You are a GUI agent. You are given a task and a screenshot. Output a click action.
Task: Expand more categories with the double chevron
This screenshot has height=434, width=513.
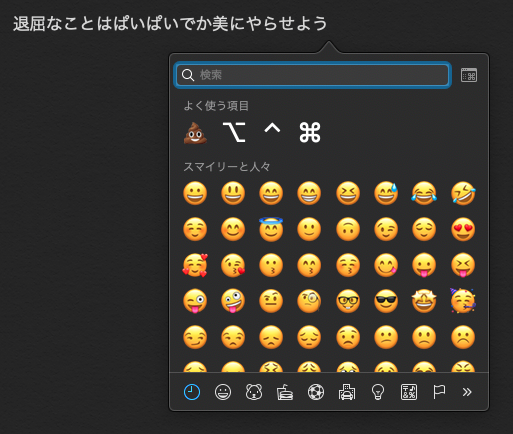point(467,392)
